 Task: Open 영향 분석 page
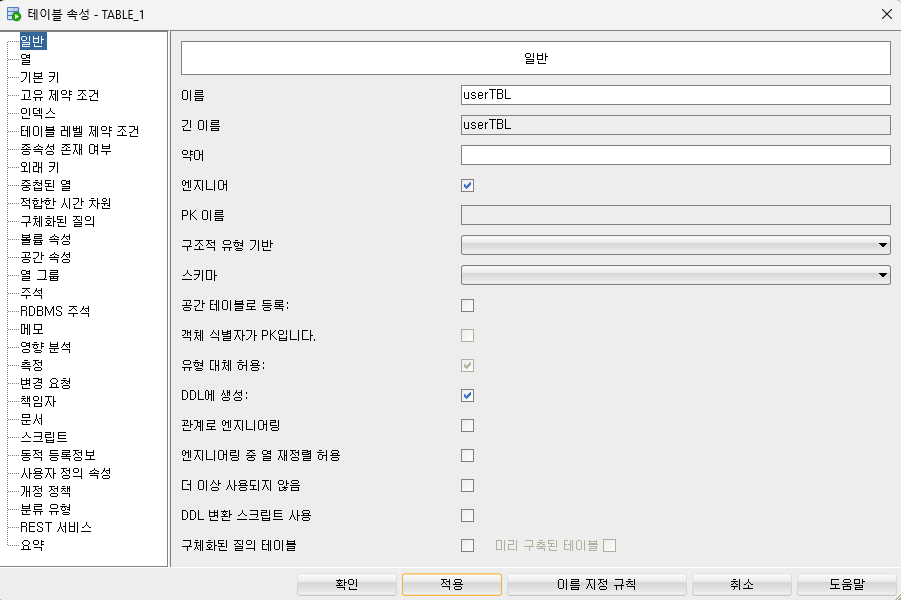46,347
